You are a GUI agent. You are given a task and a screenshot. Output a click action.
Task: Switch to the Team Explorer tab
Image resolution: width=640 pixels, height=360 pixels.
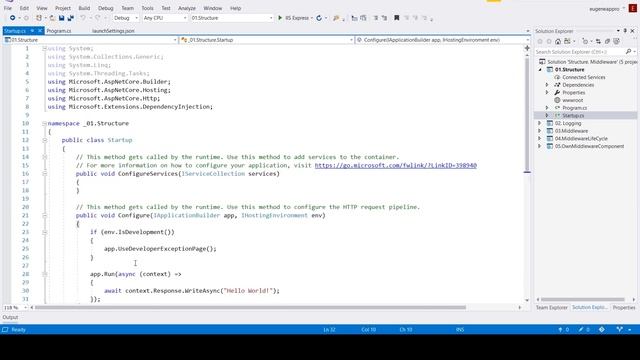551,307
